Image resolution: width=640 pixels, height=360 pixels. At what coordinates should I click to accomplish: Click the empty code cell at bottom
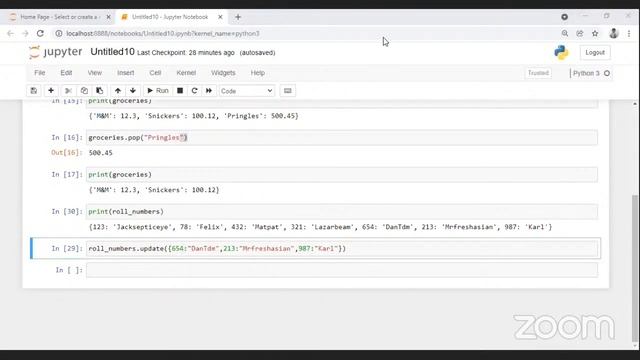point(342,270)
